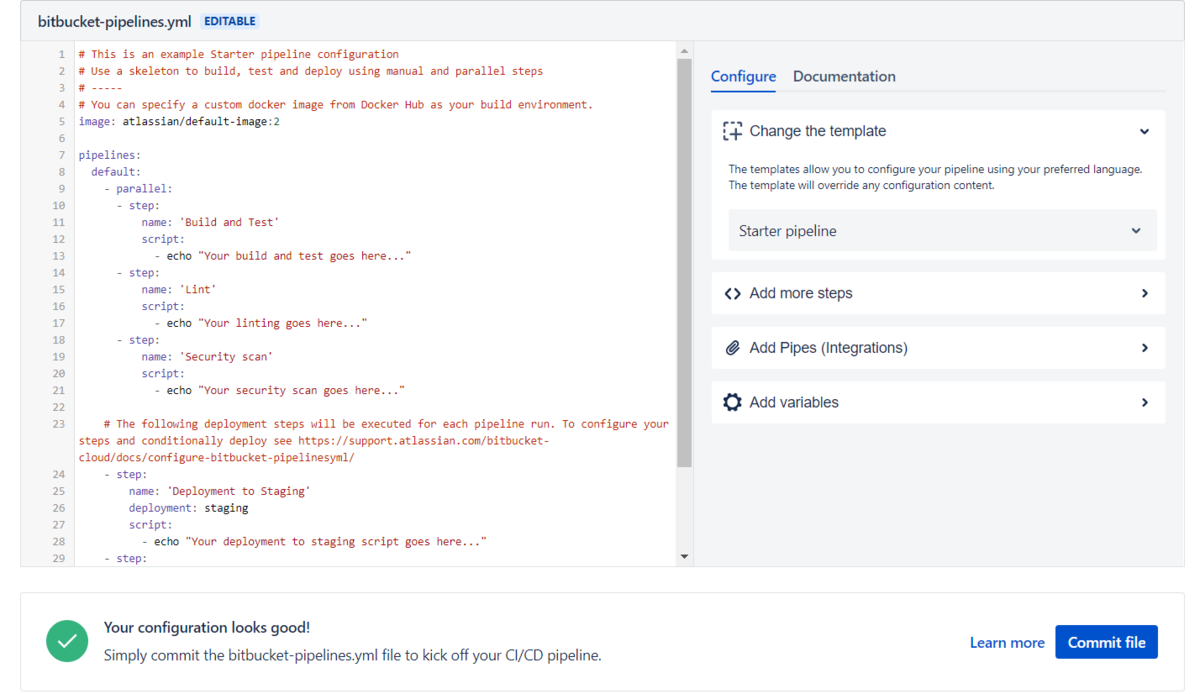Screen dimensions: 1200x694
Task: Expand Add more steps using its chevron
Action: pos(1144,294)
